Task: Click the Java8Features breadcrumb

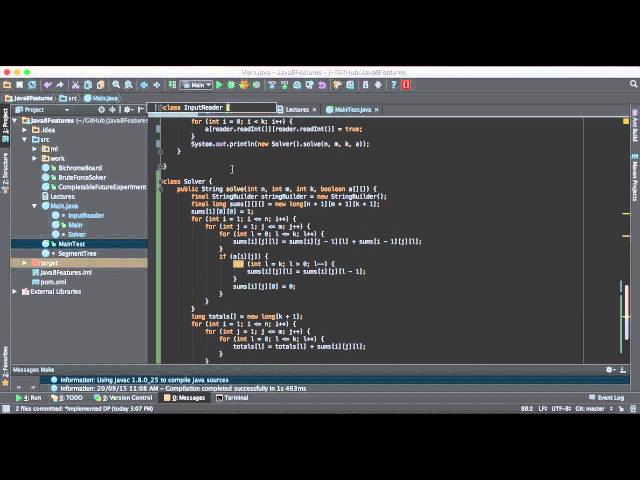Action: point(29,98)
